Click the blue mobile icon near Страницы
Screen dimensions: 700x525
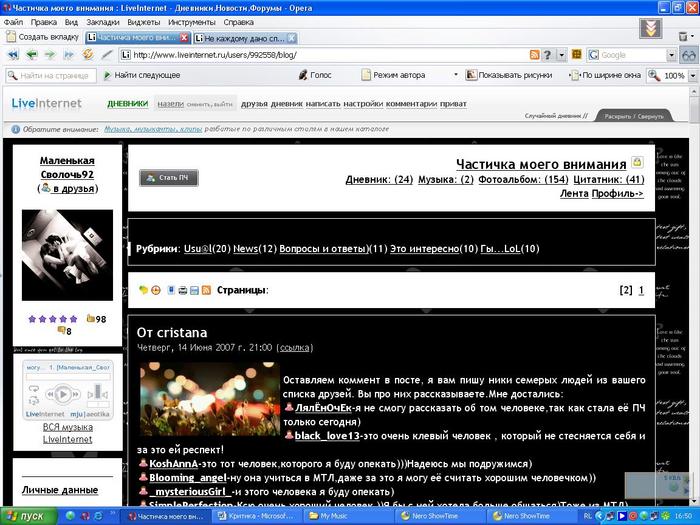point(171,290)
